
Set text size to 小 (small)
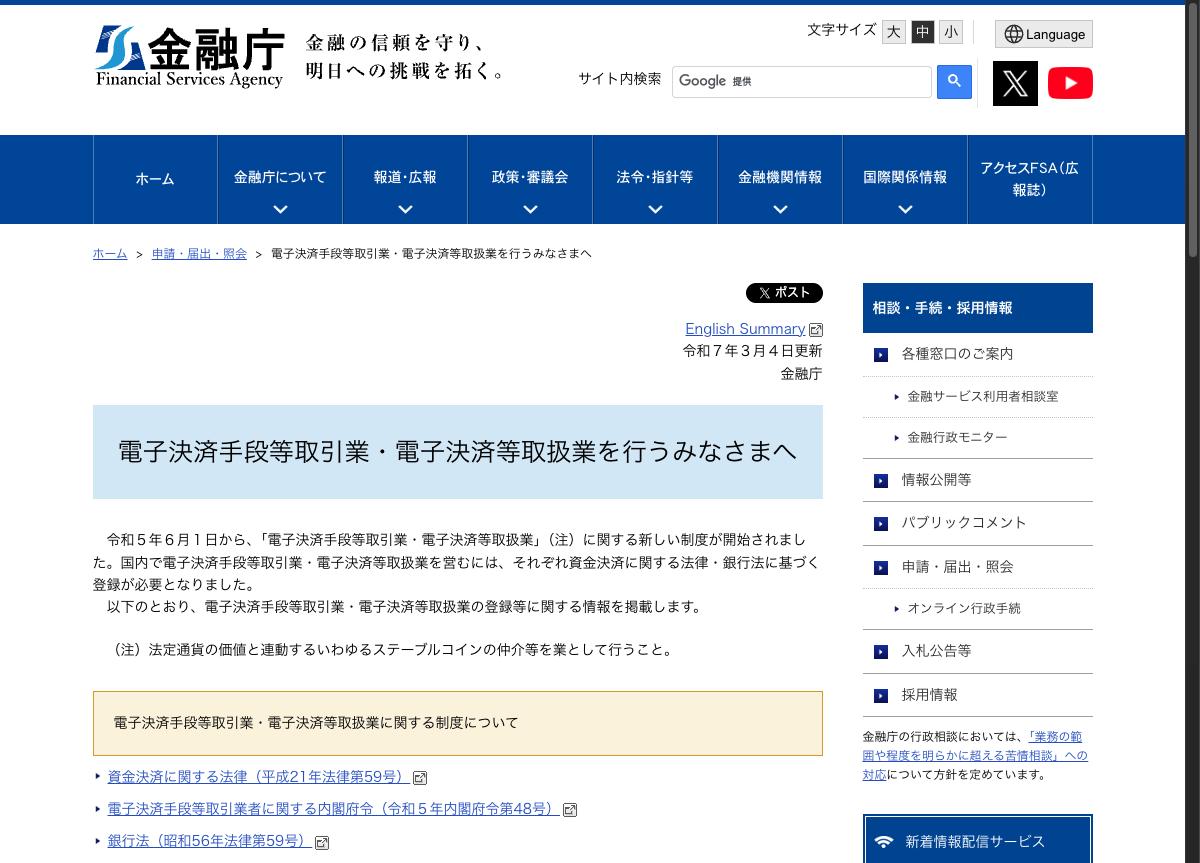(x=951, y=32)
